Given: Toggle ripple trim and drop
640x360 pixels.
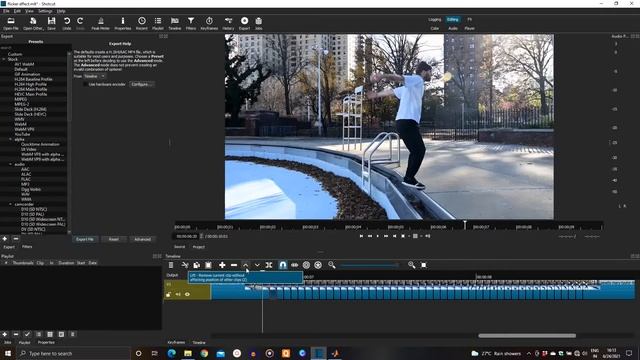Looking at the screenshot, I should (306, 265).
